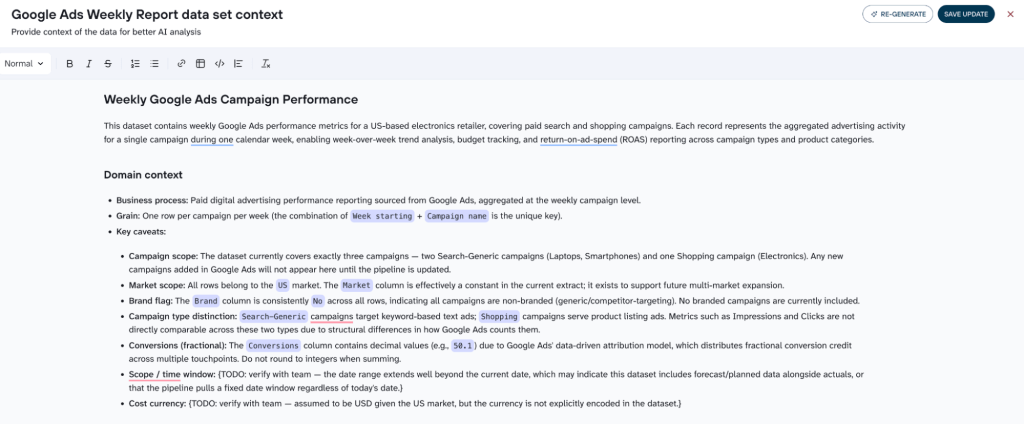The width and height of the screenshot is (1024, 424).
Task: Click the 'No' code chip
Action: 317,301
